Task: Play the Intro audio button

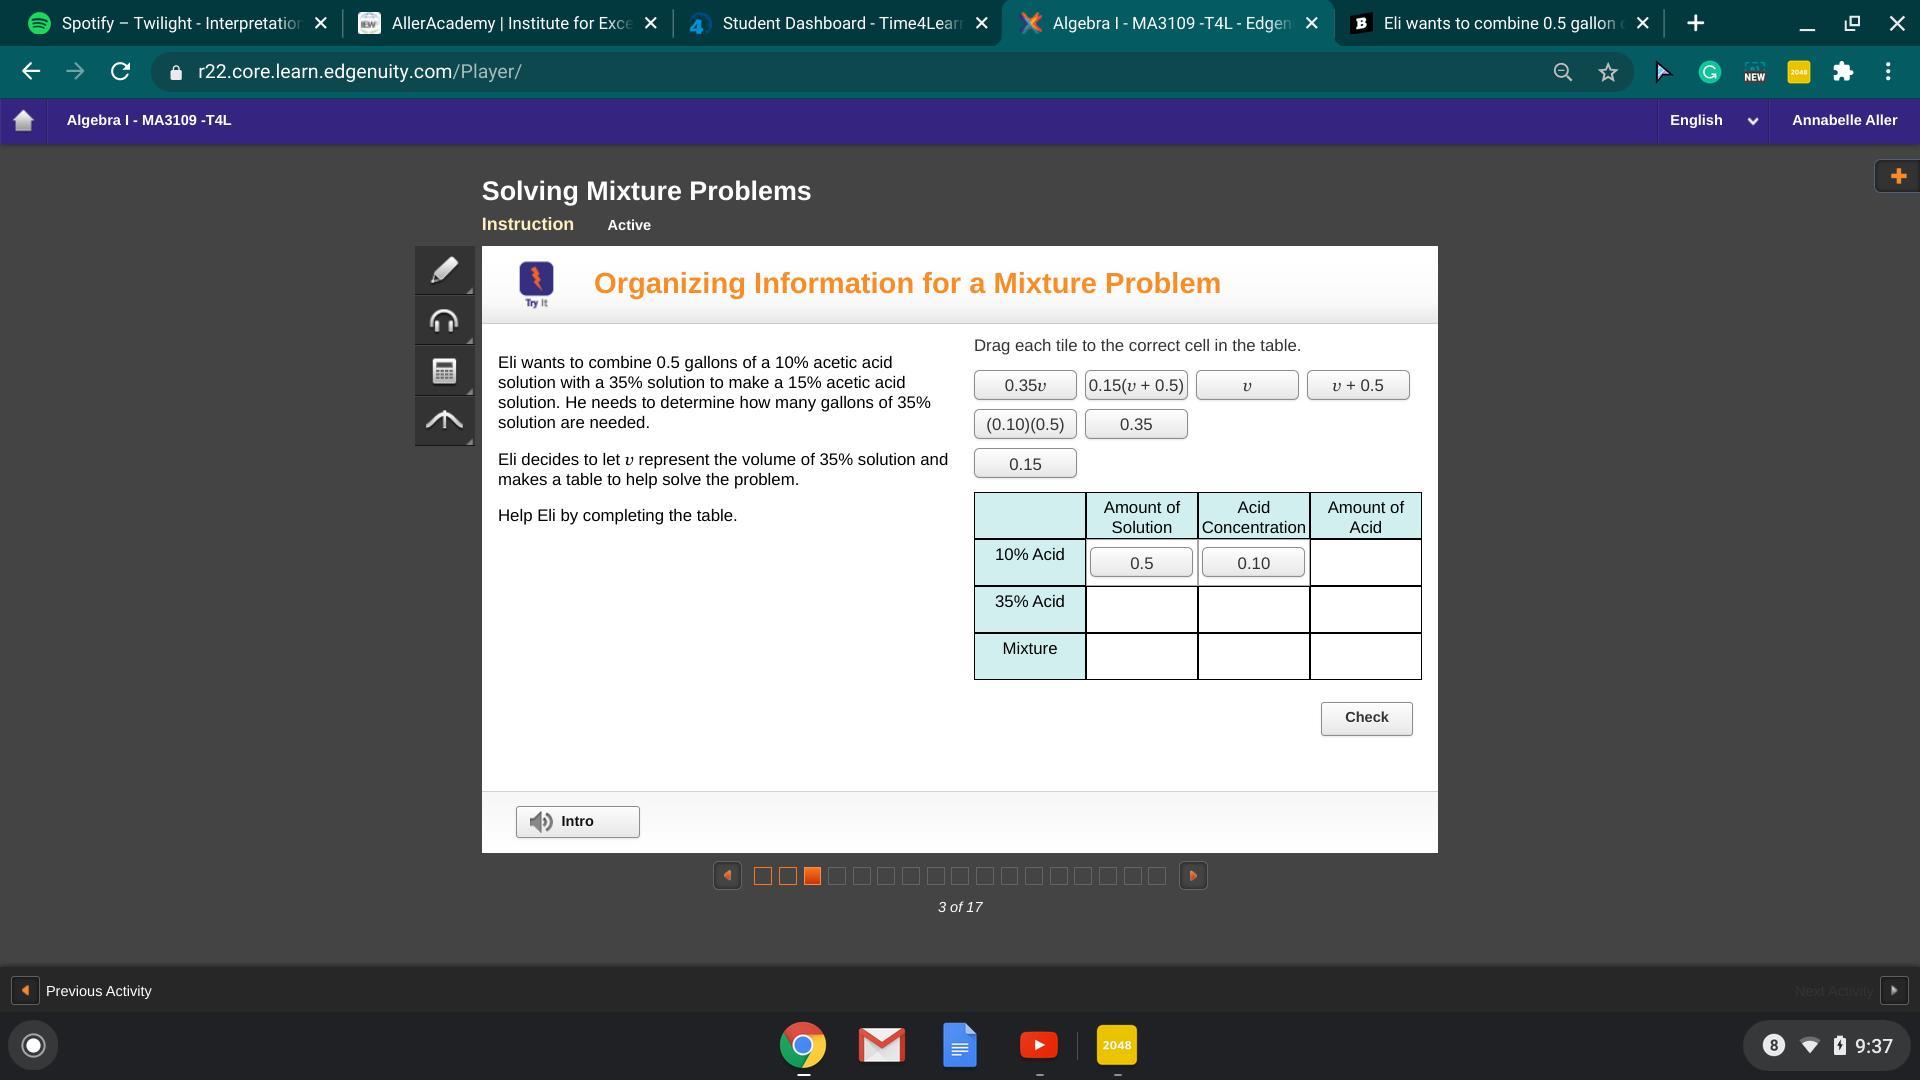Action: [577, 822]
